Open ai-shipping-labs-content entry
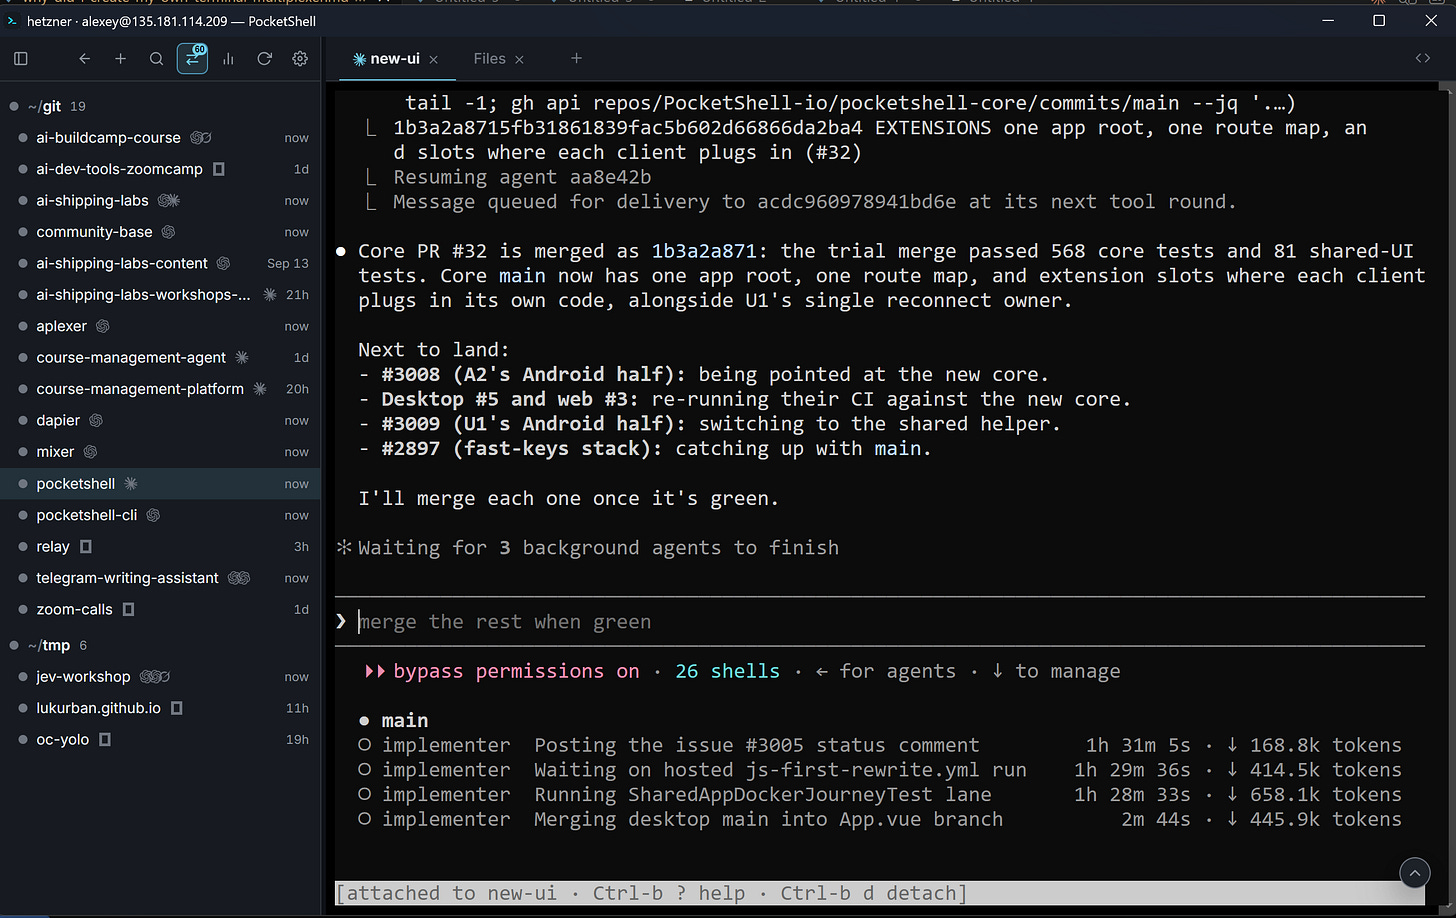This screenshot has height=918, width=1456. [160, 263]
